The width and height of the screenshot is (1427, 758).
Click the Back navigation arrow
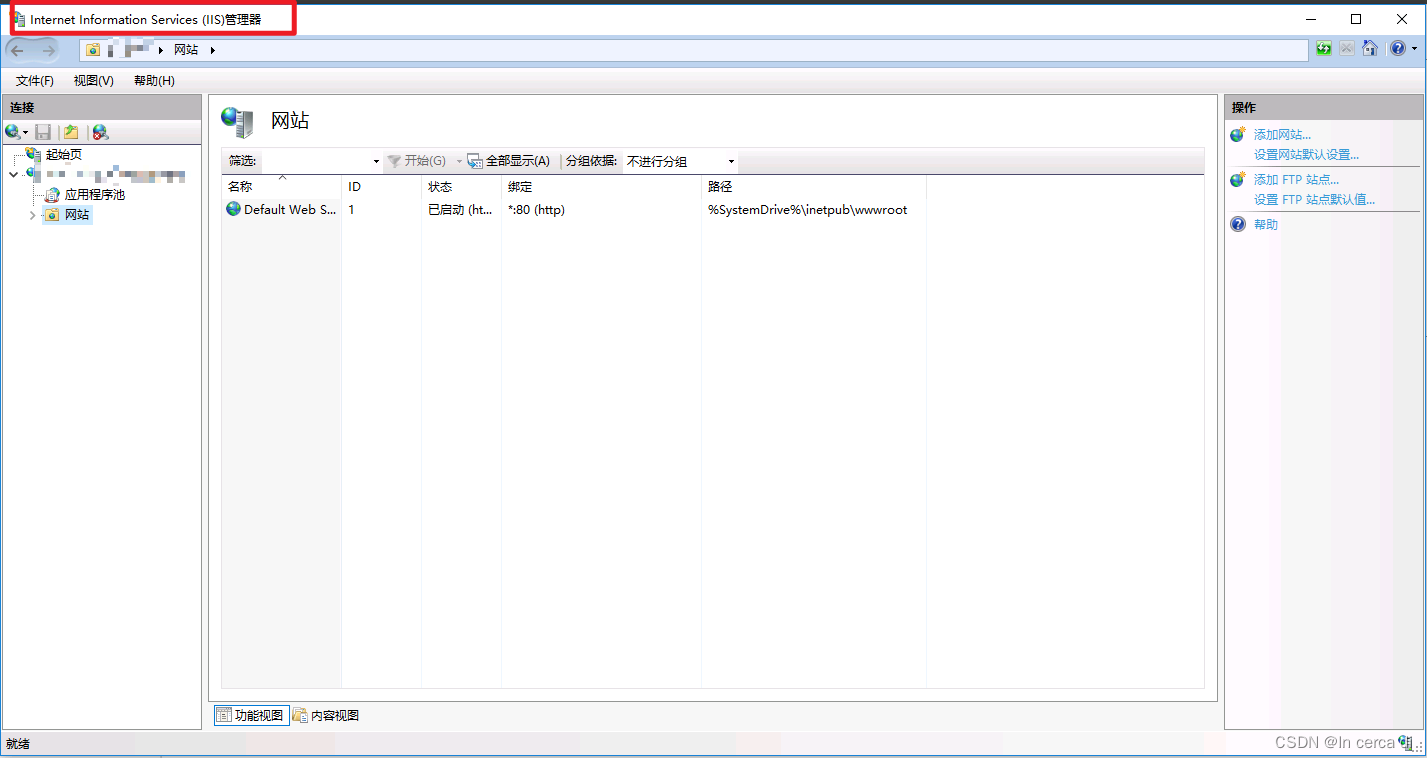pyautogui.click(x=16, y=48)
